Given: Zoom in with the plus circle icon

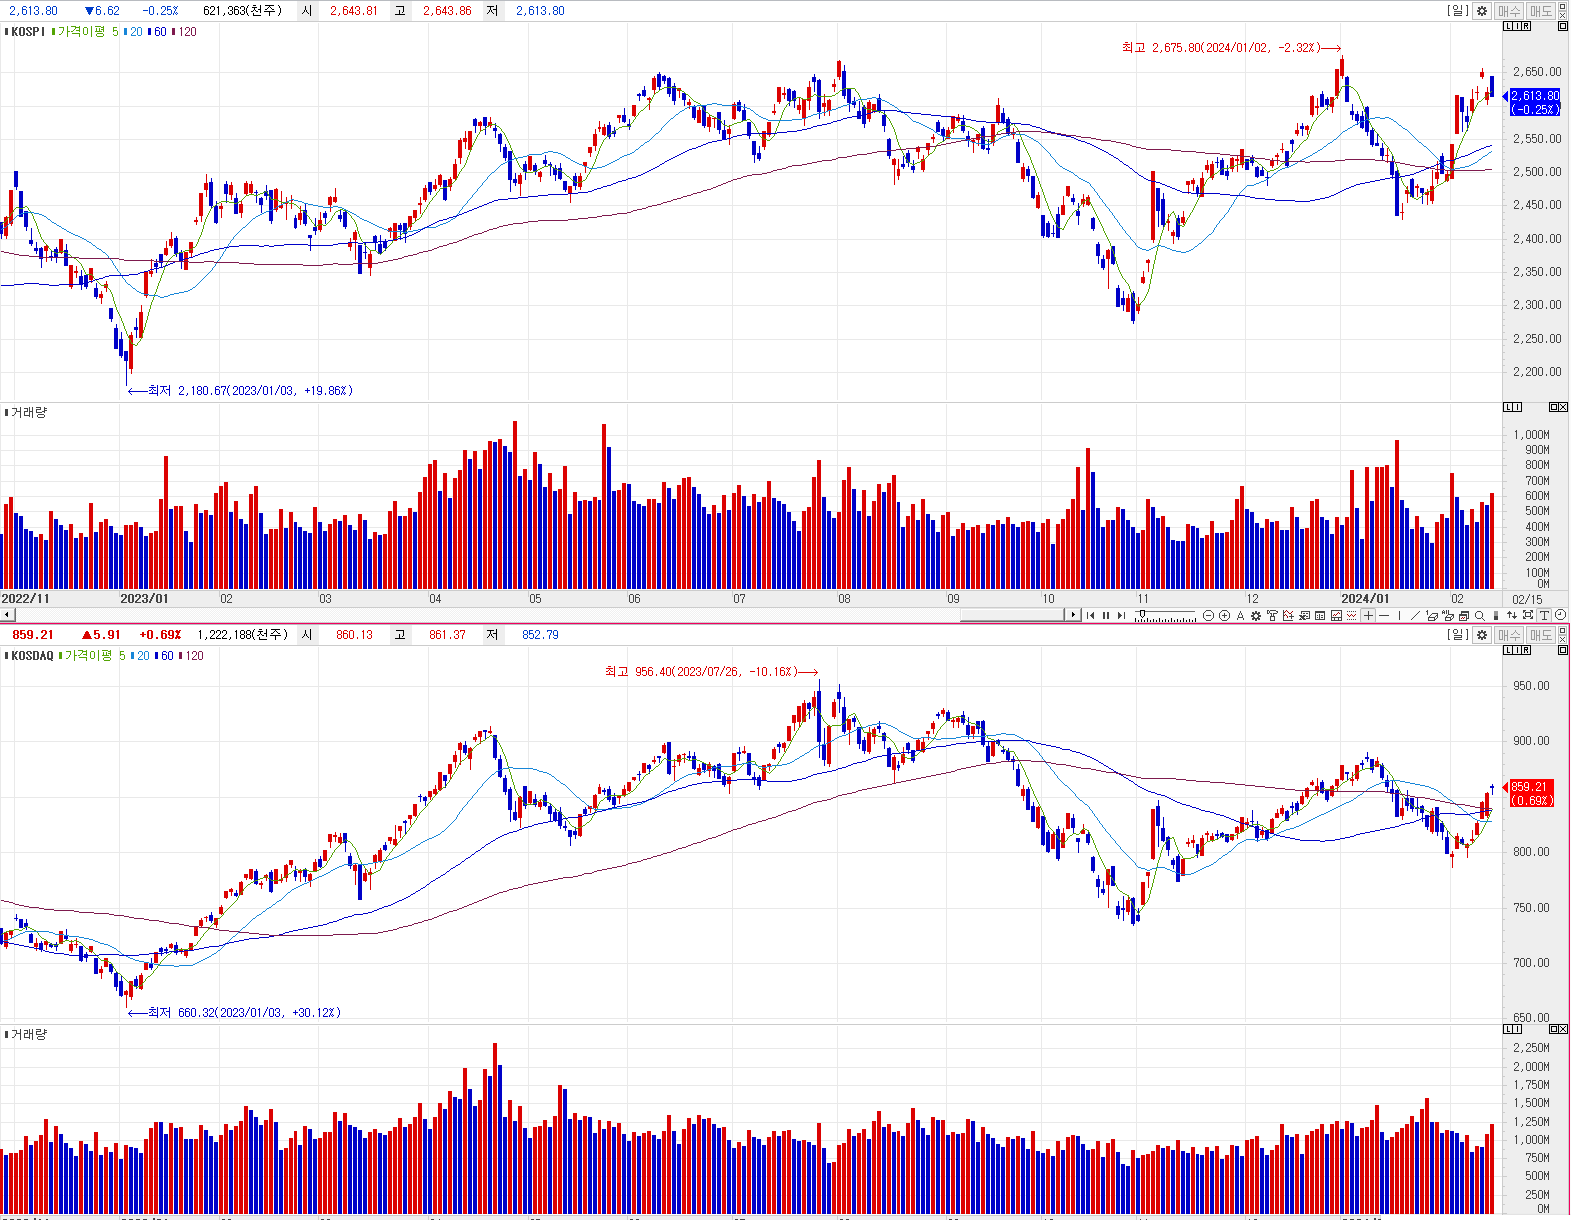Looking at the screenshot, I should pyautogui.click(x=1225, y=615).
